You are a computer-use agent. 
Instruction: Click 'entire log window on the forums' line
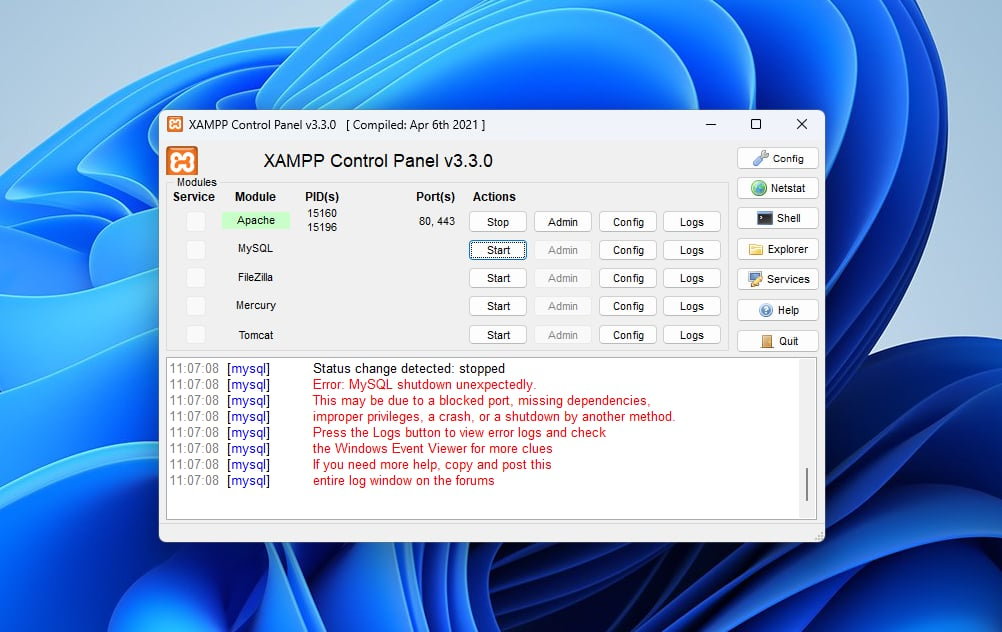tap(403, 481)
